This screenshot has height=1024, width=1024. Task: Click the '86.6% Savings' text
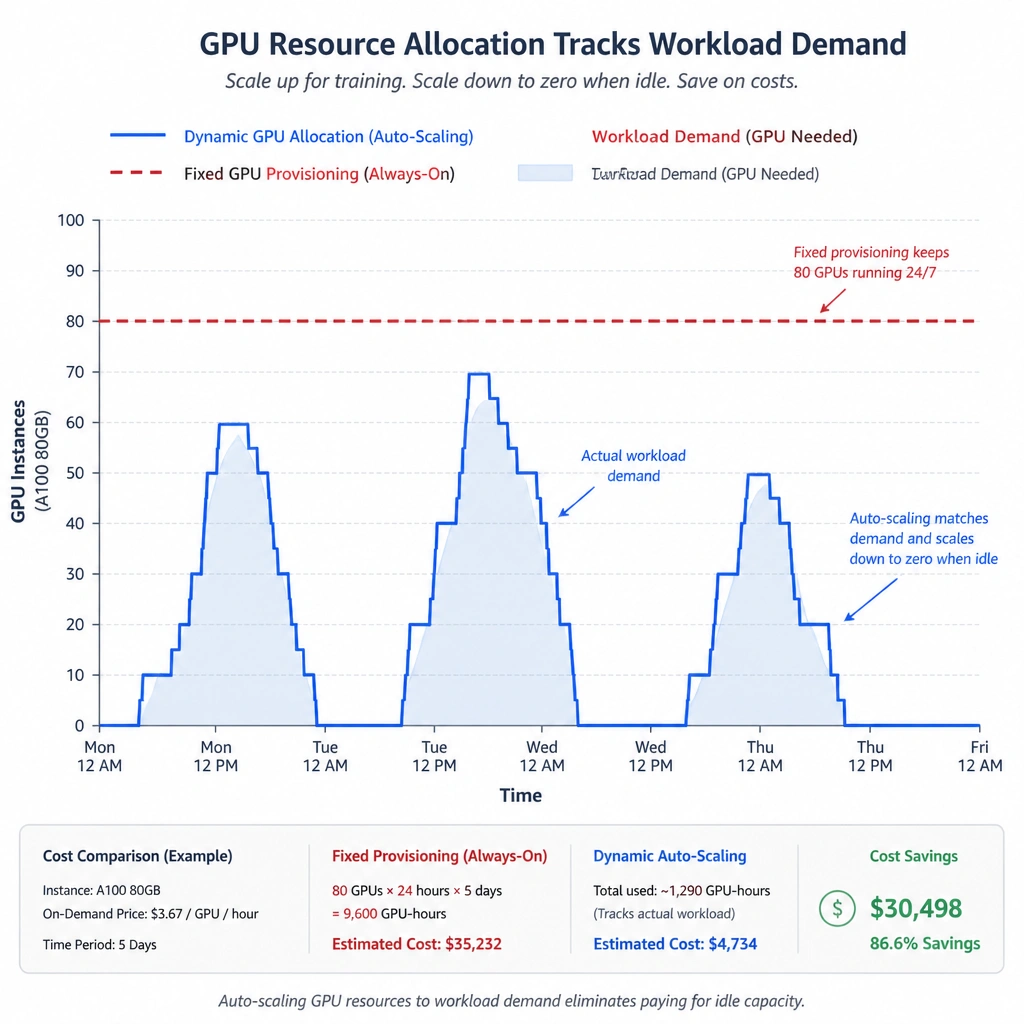coord(925,944)
